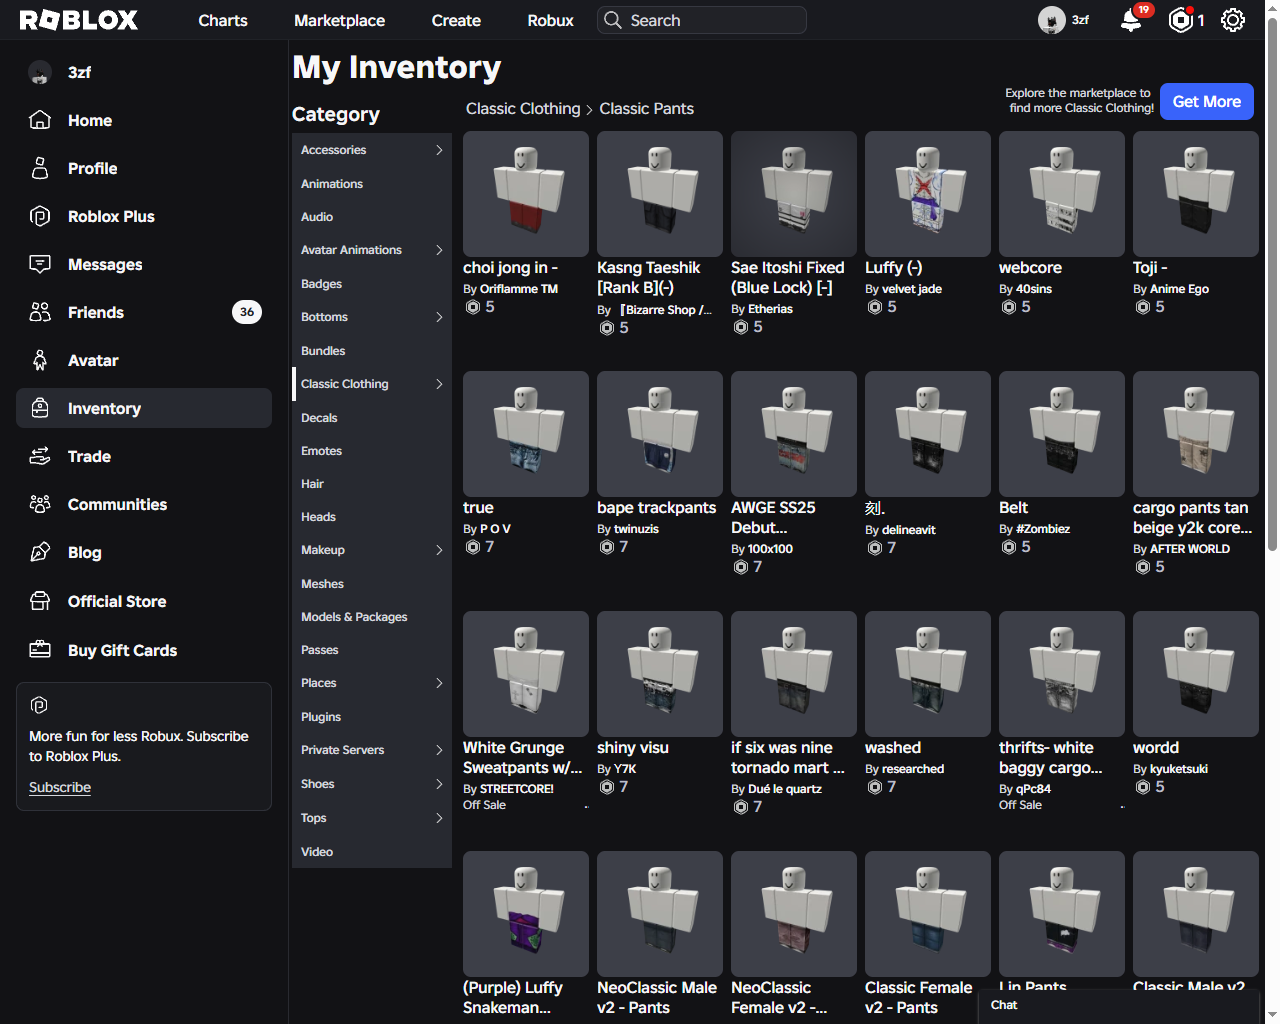Screen dimensions: 1280x1024
Task: Select the Decals category
Action: click(x=372, y=418)
